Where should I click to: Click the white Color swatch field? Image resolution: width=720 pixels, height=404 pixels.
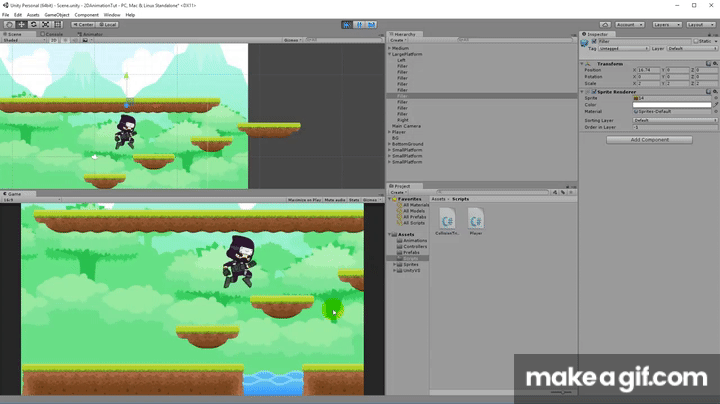[x=672, y=104]
